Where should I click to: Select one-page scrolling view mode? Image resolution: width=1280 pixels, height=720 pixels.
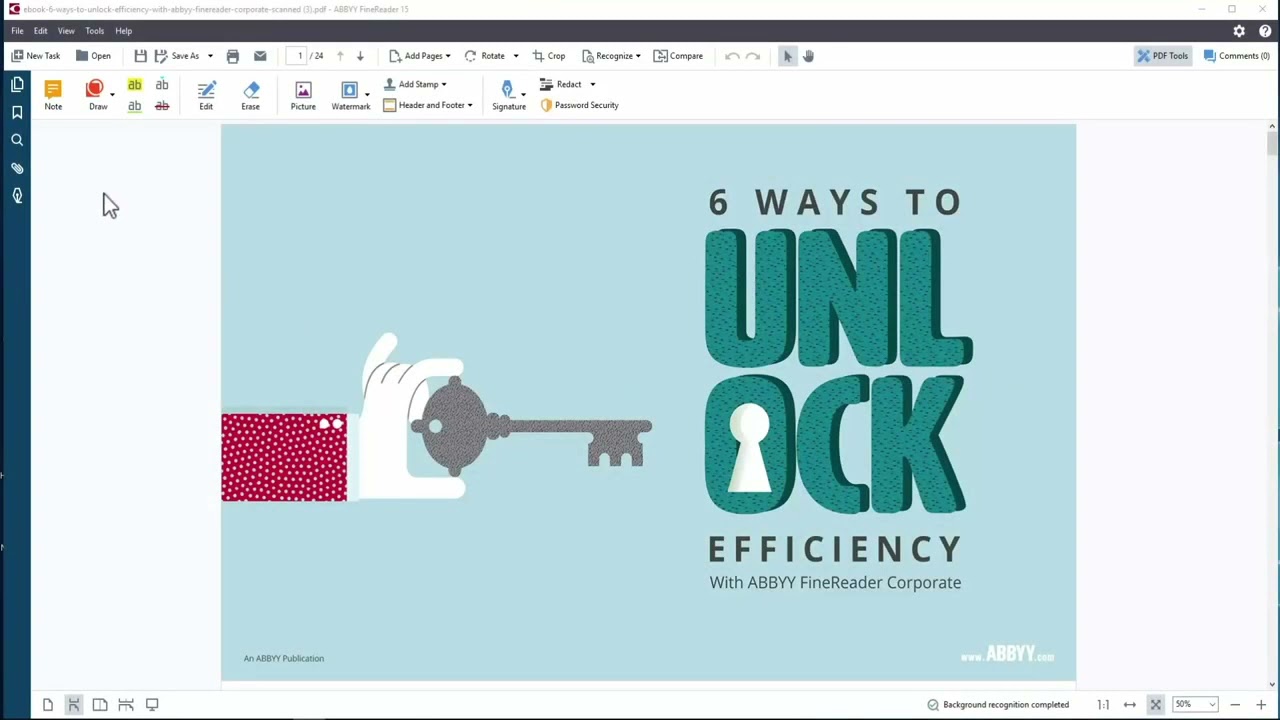[x=73, y=705]
